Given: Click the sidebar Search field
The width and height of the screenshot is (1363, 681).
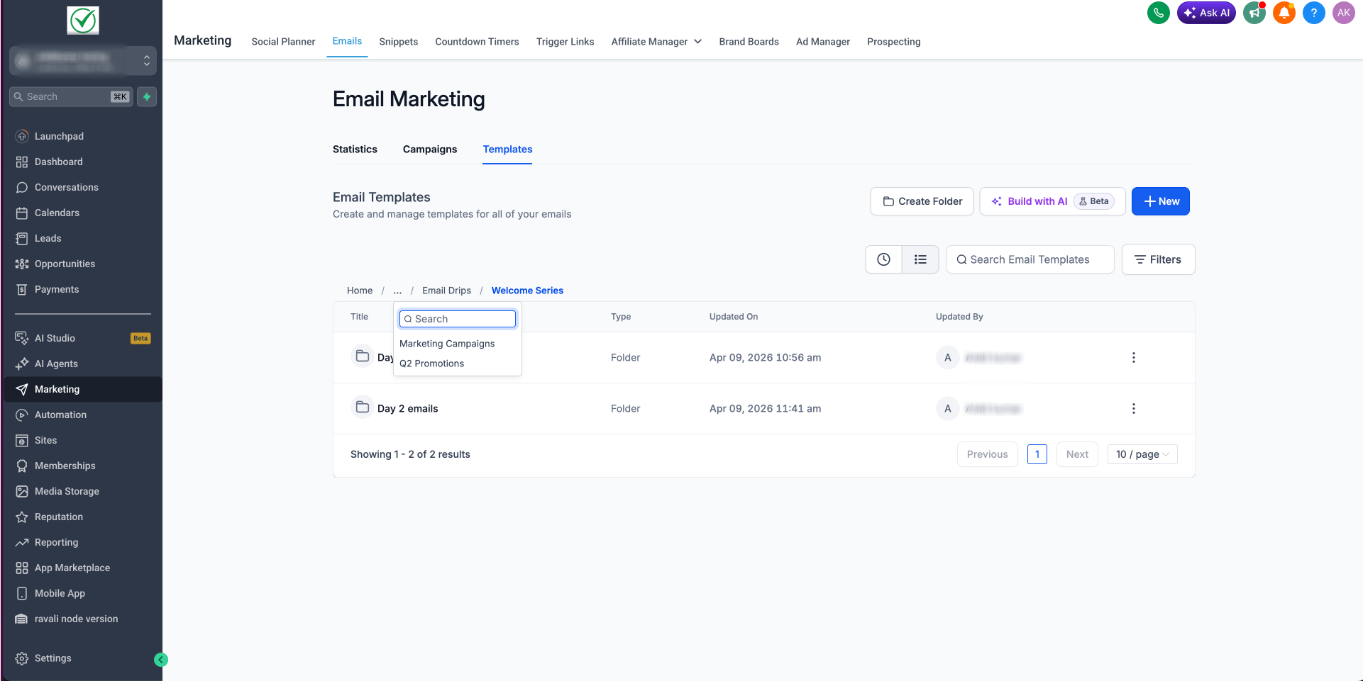Looking at the screenshot, I should pos(70,97).
